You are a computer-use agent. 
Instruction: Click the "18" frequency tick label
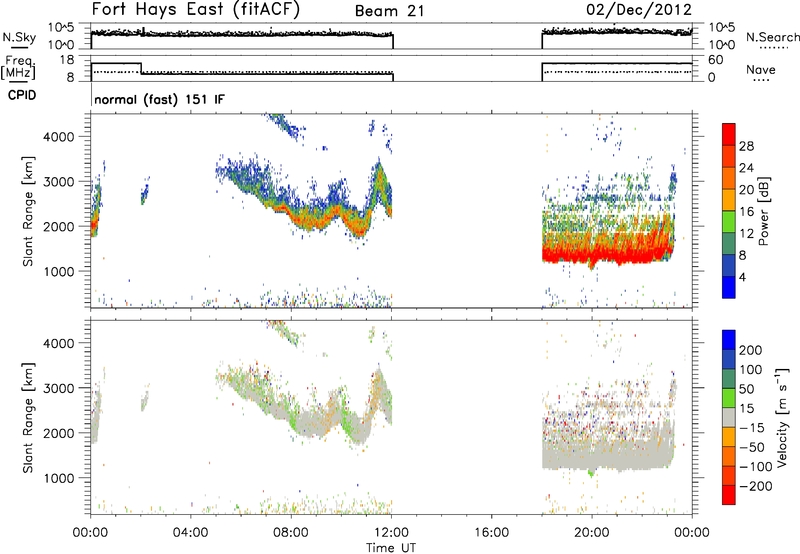pos(65,60)
